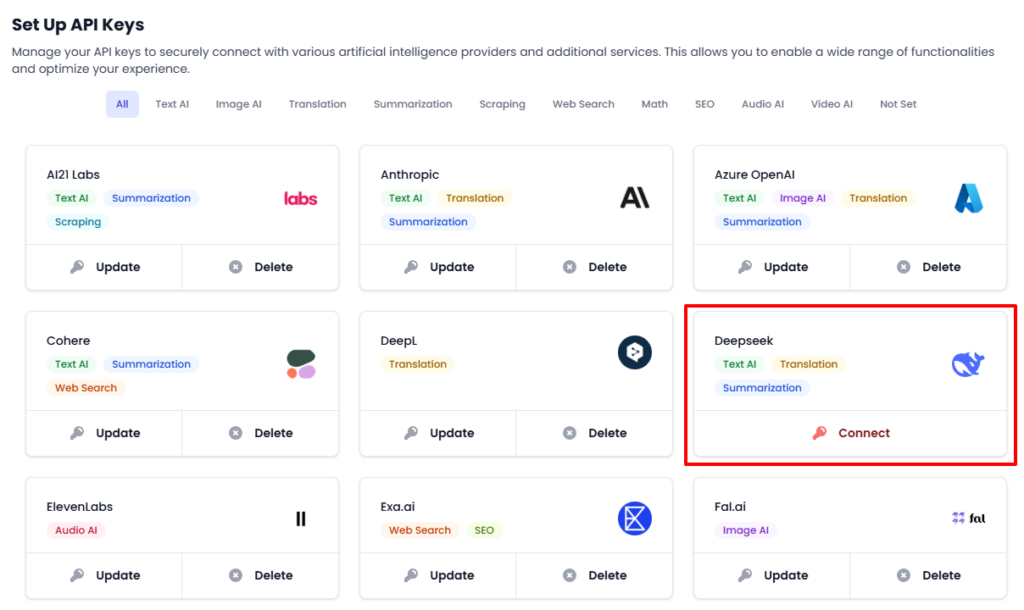Click the Cohere logo icon
The image size is (1024, 610).
point(300,364)
